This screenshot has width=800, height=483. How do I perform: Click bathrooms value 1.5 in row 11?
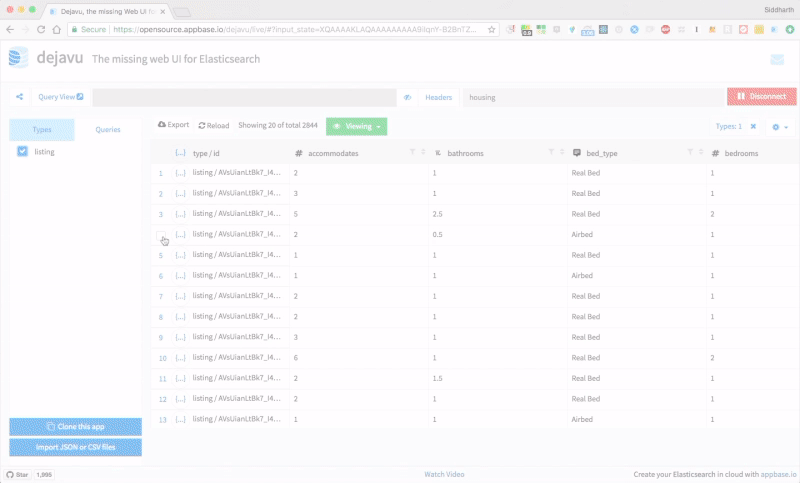pyautogui.click(x=437, y=378)
